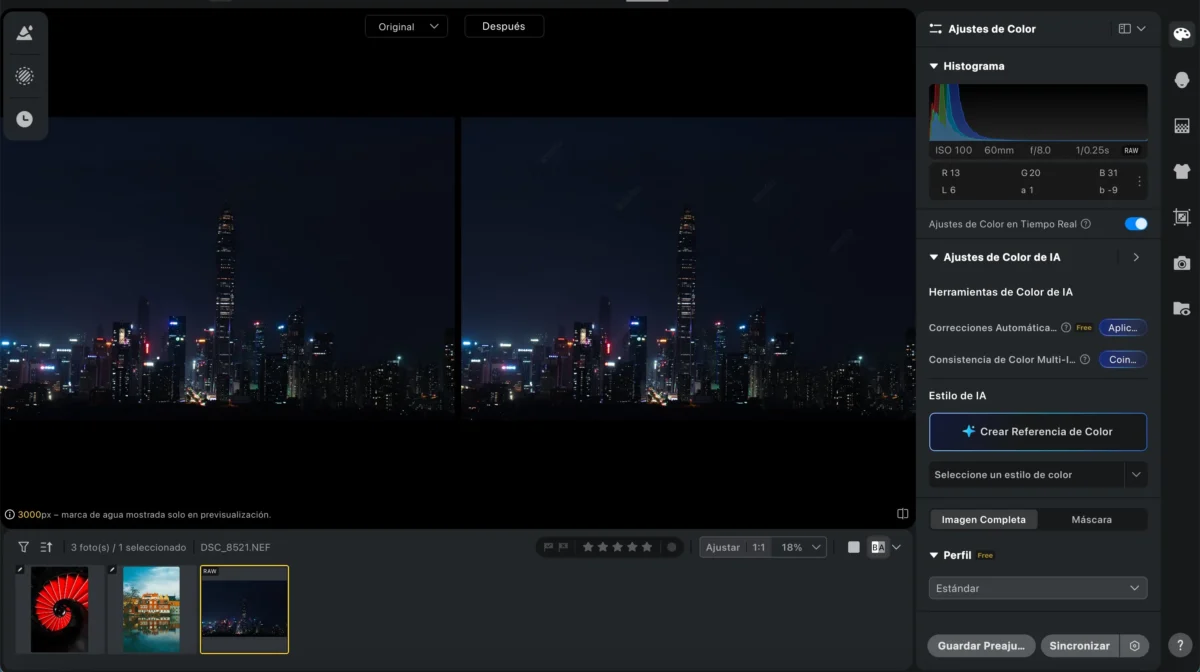Click the help question mark icon

tap(1180, 647)
